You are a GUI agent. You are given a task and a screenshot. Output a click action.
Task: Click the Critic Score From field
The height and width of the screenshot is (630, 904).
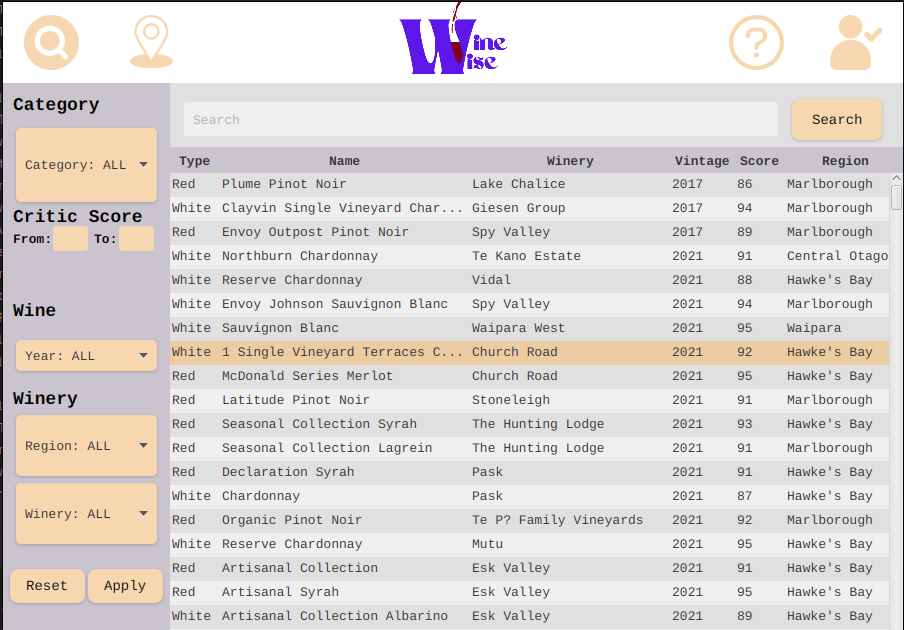point(70,239)
